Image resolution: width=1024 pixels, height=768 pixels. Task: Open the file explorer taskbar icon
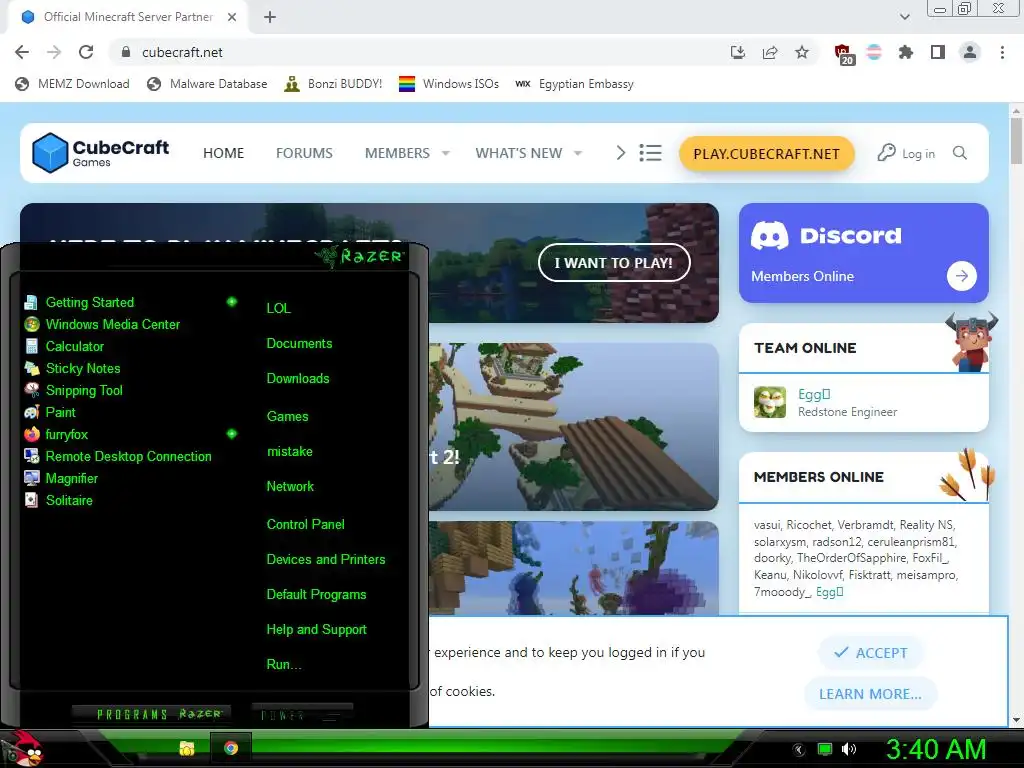tap(187, 748)
